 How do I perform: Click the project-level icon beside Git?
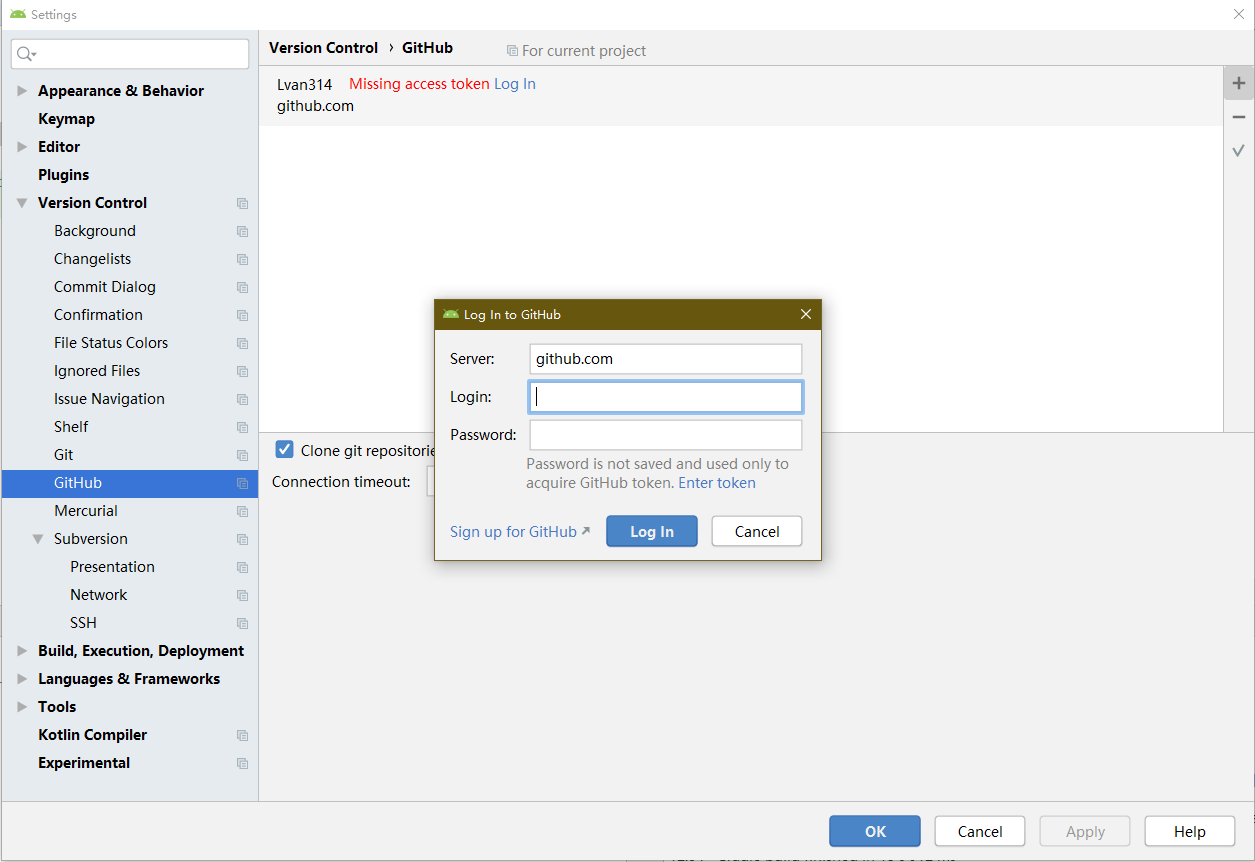click(x=242, y=455)
